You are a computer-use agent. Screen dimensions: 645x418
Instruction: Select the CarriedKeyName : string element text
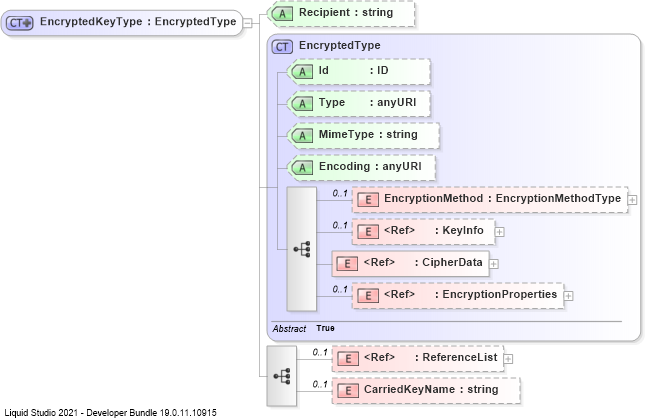(431, 389)
